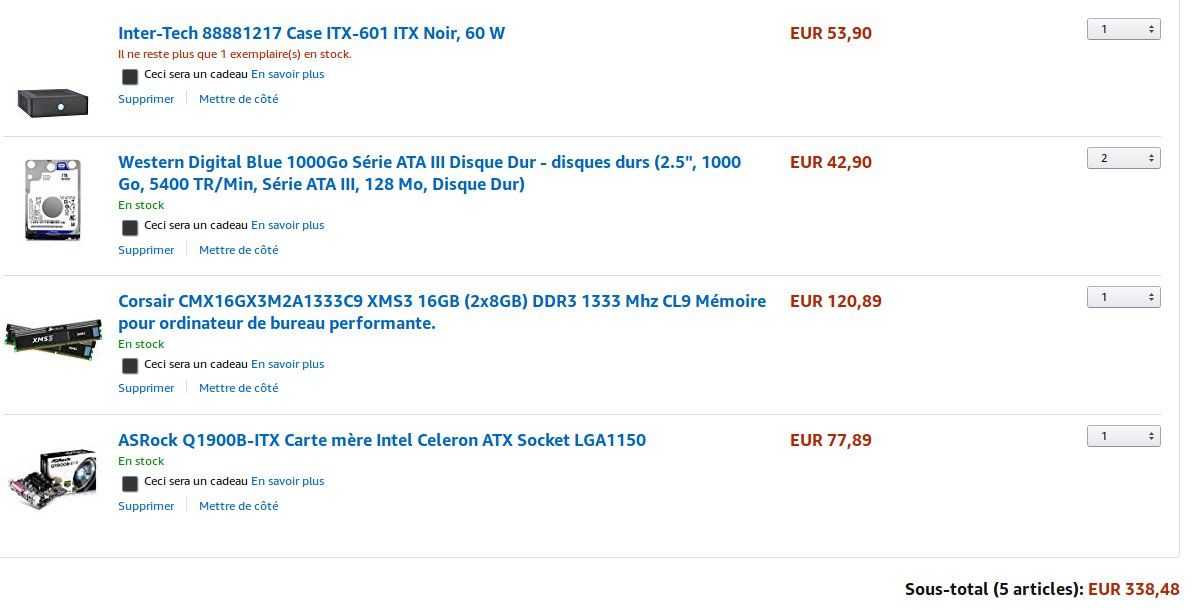The width and height of the screenshot is (1197, 610).
Task: Change the Western Digital drive quantity selector
Action: point(1124,158)
